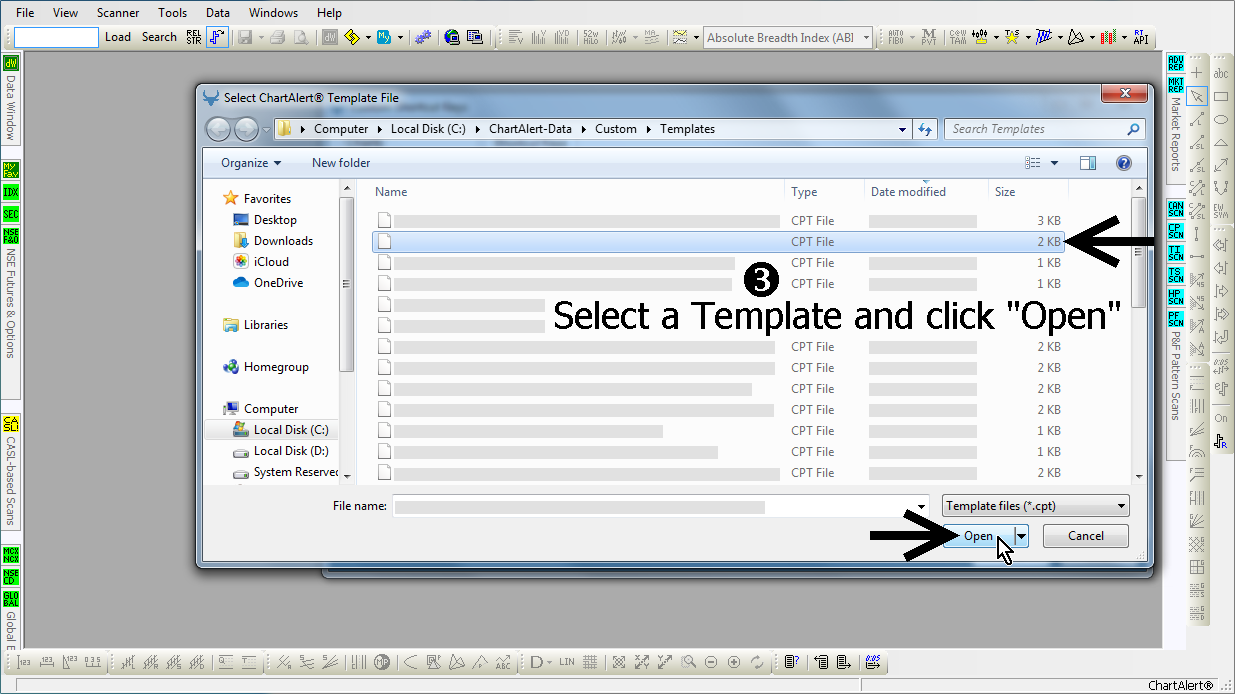Open the Template files (*.cpt) filter dropdown
This screenshot has height=694, width=1235.
click(1122, 506)
